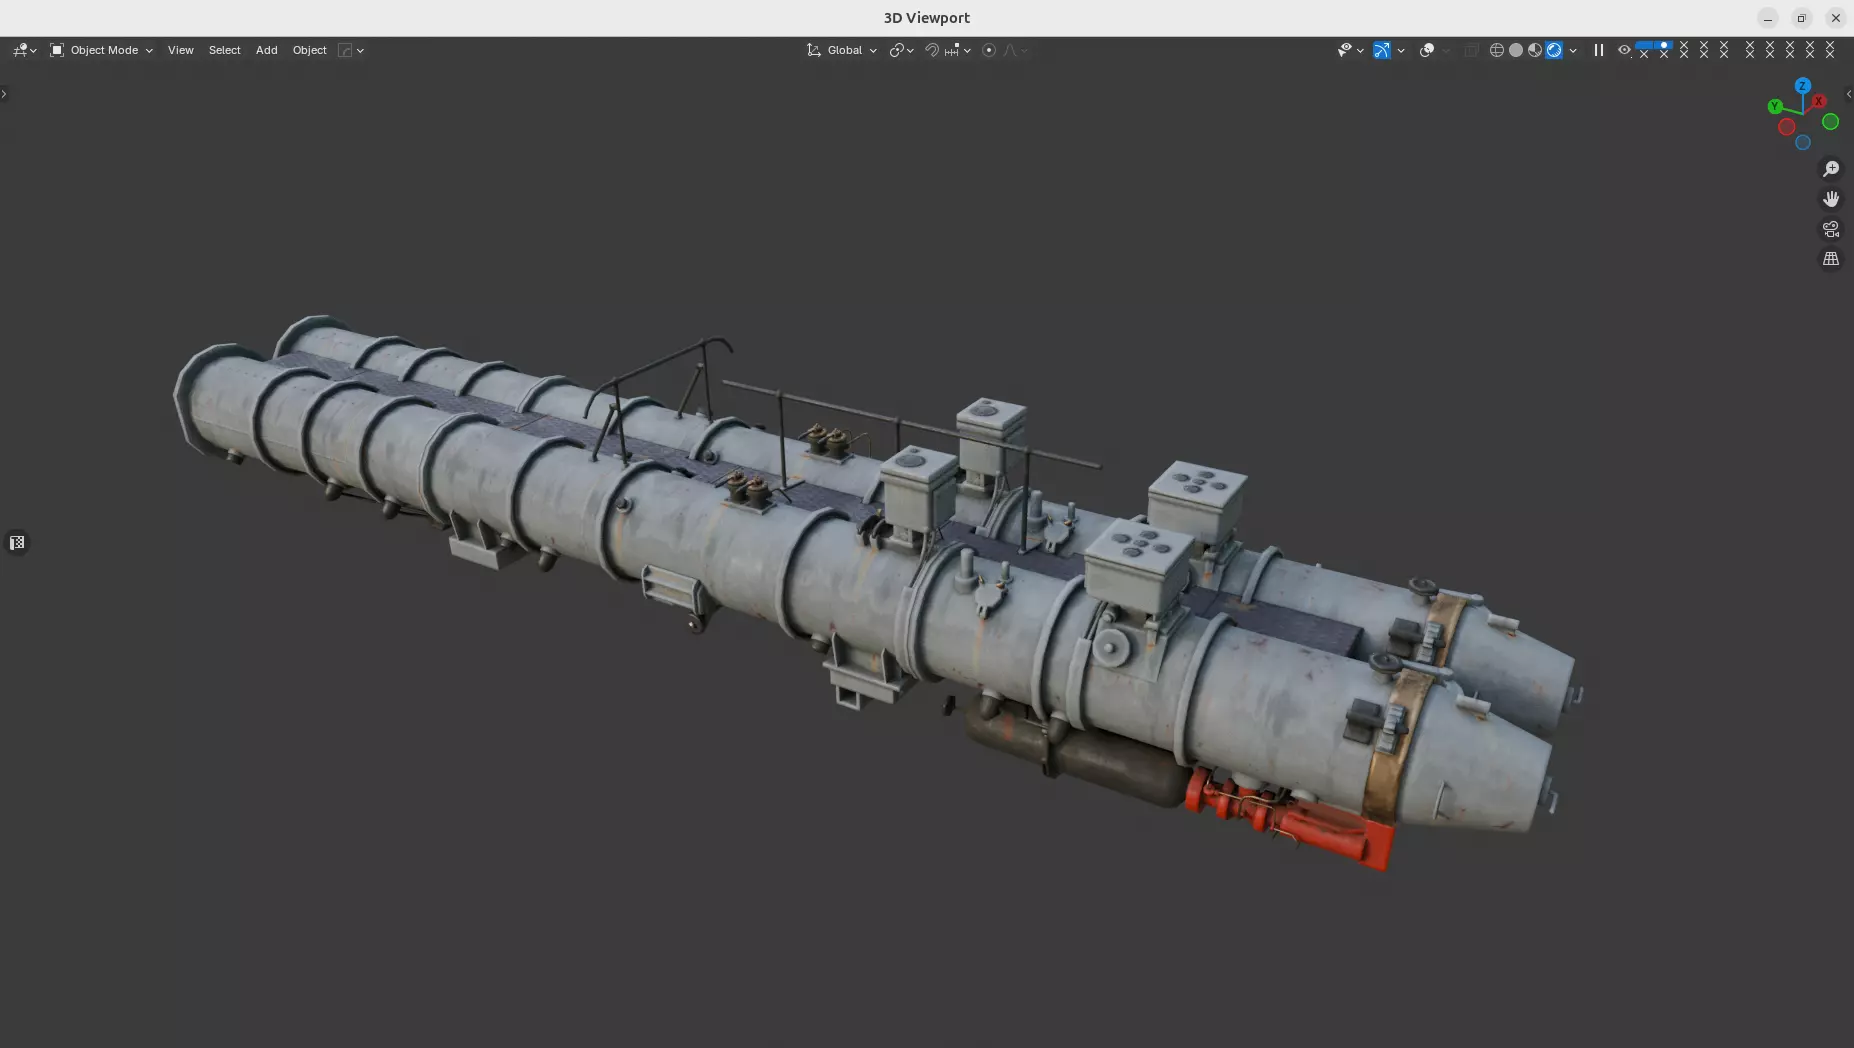Image resolution: width=1854 pixels, height=1048 pixels.
Task: Toggle the camera view icon
Action: 1831,229
